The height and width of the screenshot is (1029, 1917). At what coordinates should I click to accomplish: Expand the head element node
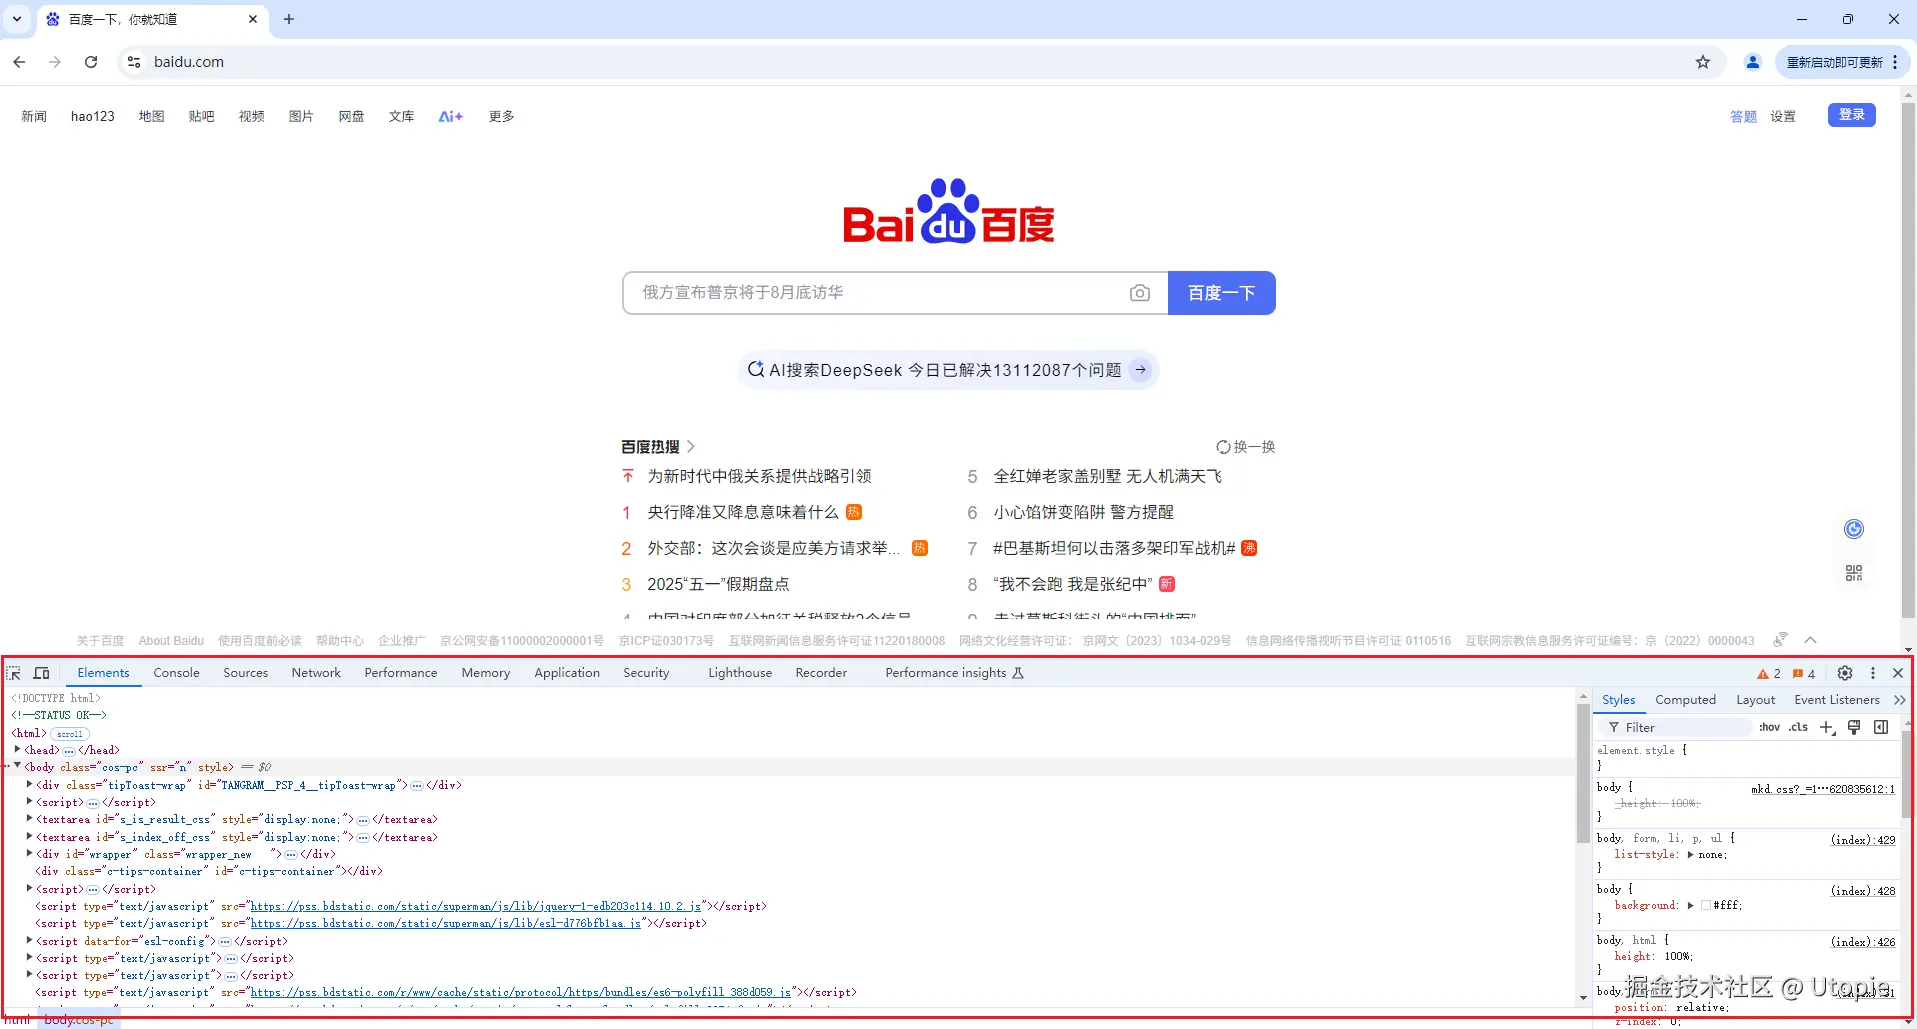coord(17,749)
